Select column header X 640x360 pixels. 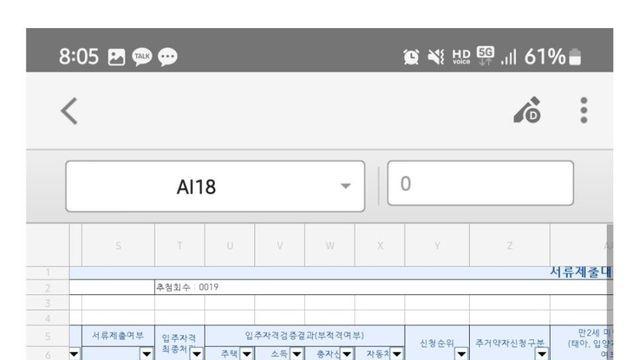pyautogui.click(x=380, y=245)
